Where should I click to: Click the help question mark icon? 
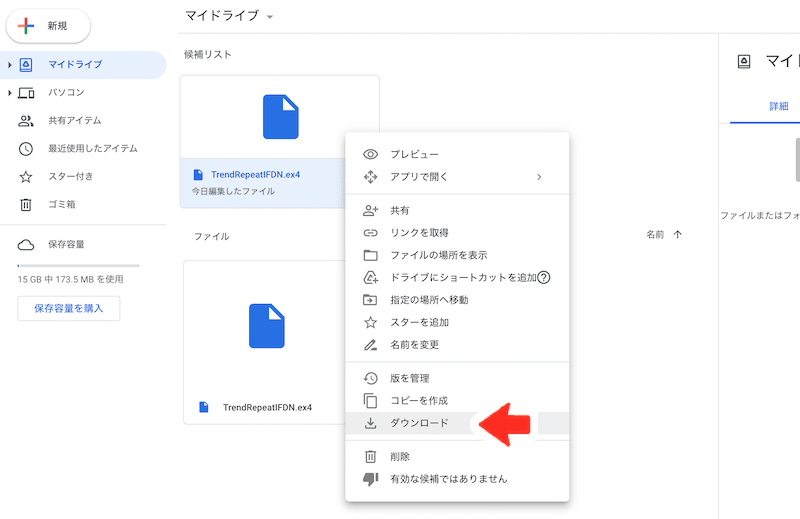[x=544, y=278]
